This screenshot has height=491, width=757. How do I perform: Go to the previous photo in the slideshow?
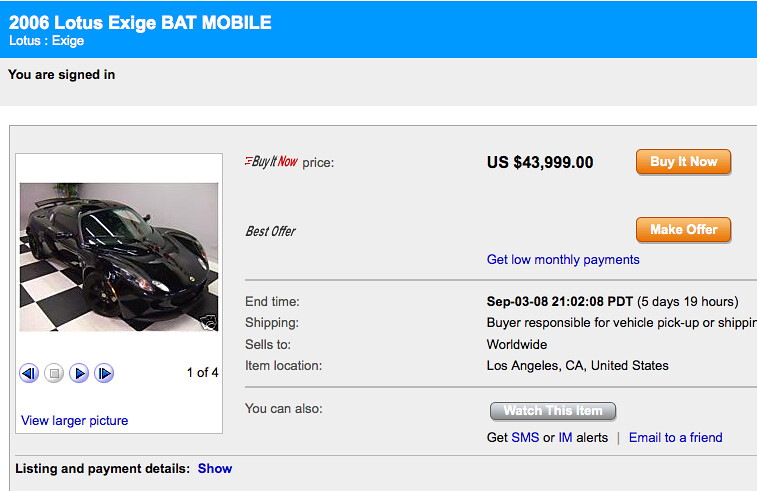pyautogui.click(x=29, y=373)
